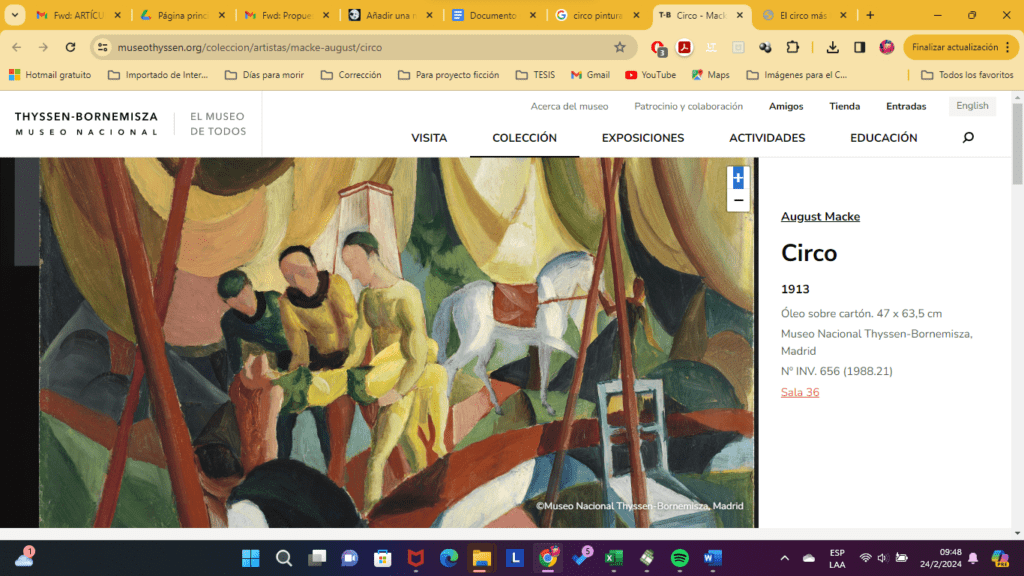Screen dimensions: 1024x576
Task: Open the Adobe Acrobat extension icon
Action: pos(684,47)
